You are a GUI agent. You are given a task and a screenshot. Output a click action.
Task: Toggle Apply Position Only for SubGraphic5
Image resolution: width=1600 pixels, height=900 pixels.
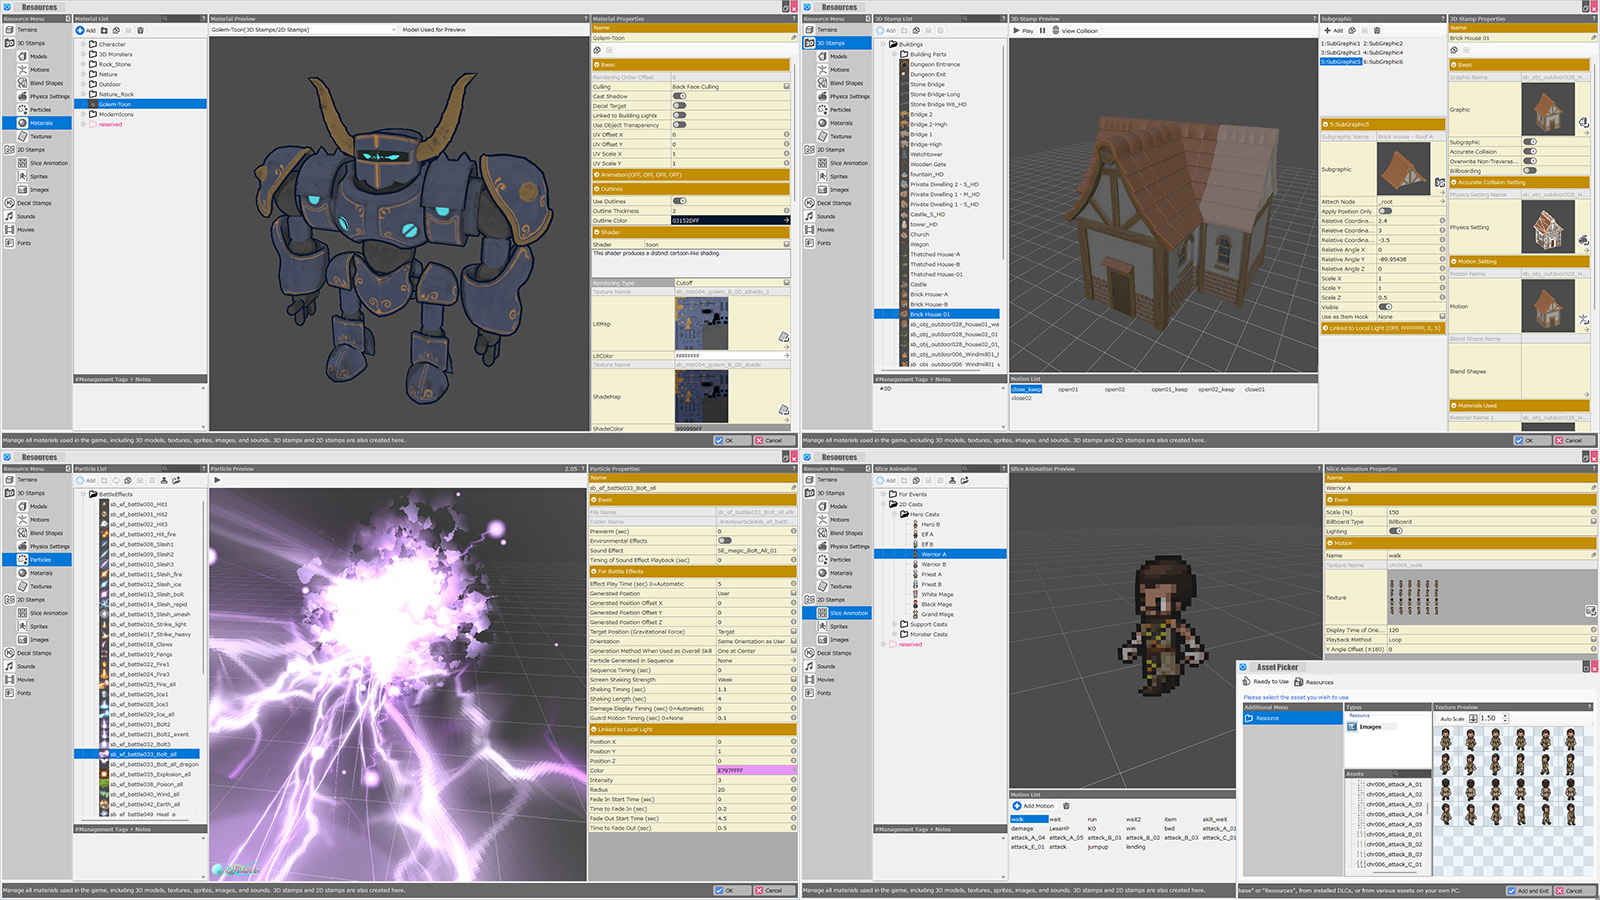pos(1385,211)
